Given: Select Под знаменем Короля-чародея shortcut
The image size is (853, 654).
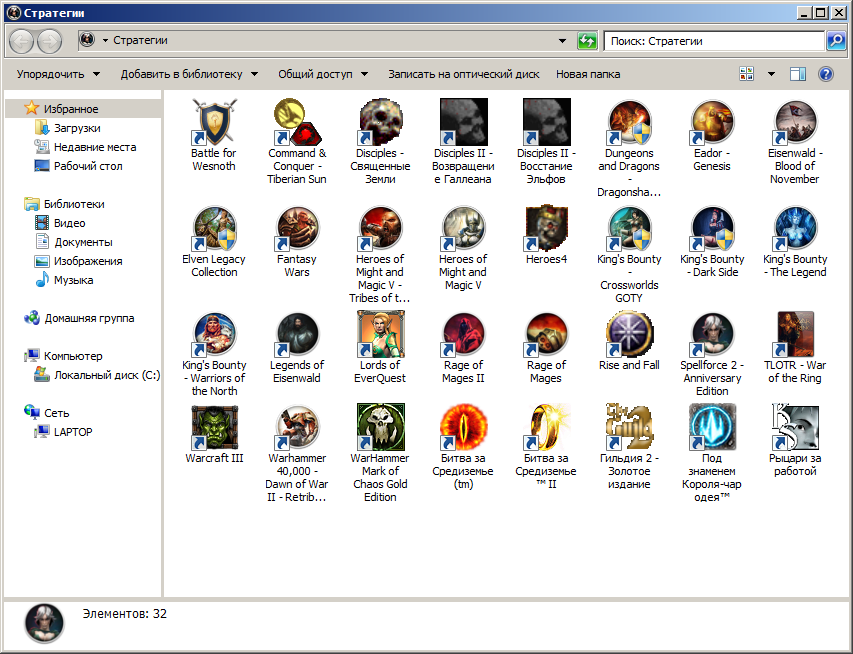Looking at the screenshot, I should [x=712, y=453].
